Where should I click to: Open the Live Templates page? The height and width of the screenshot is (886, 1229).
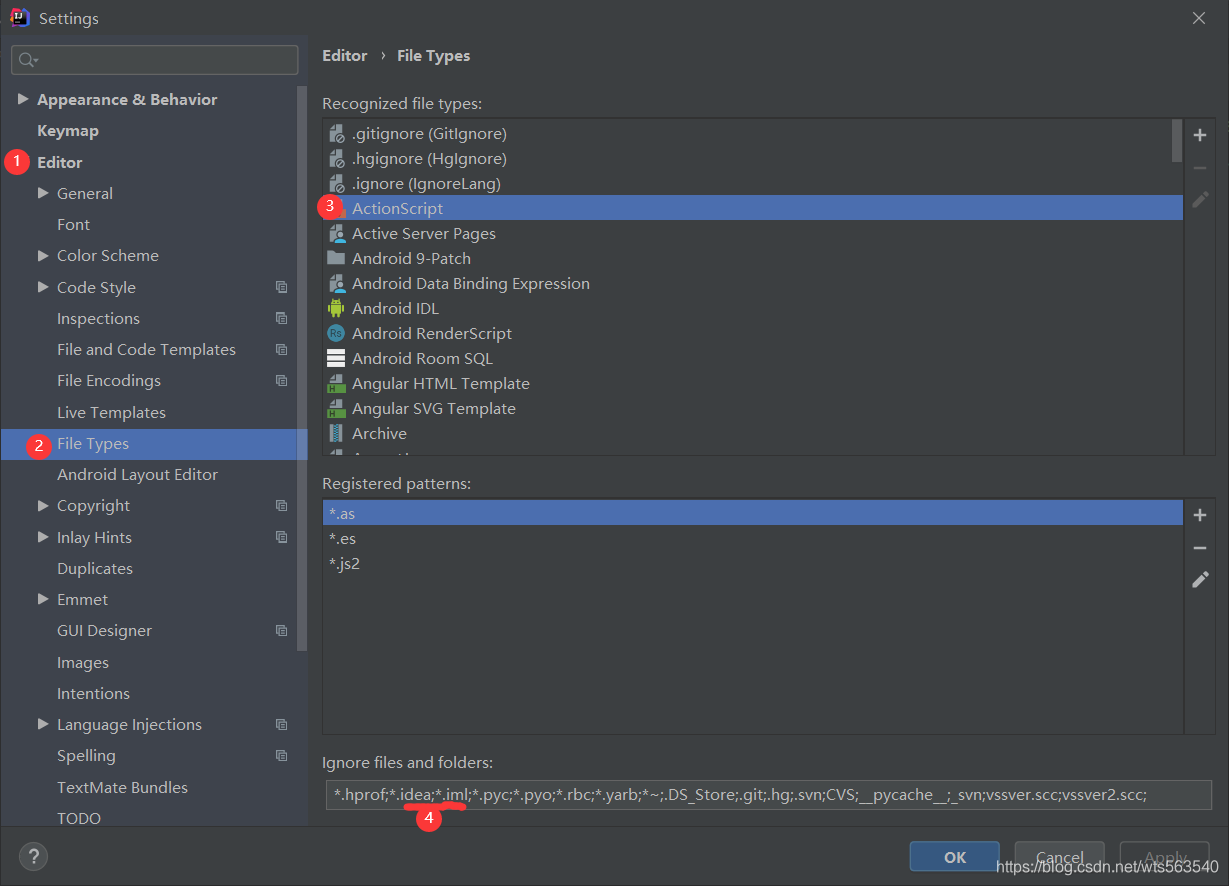click(111, 413)
